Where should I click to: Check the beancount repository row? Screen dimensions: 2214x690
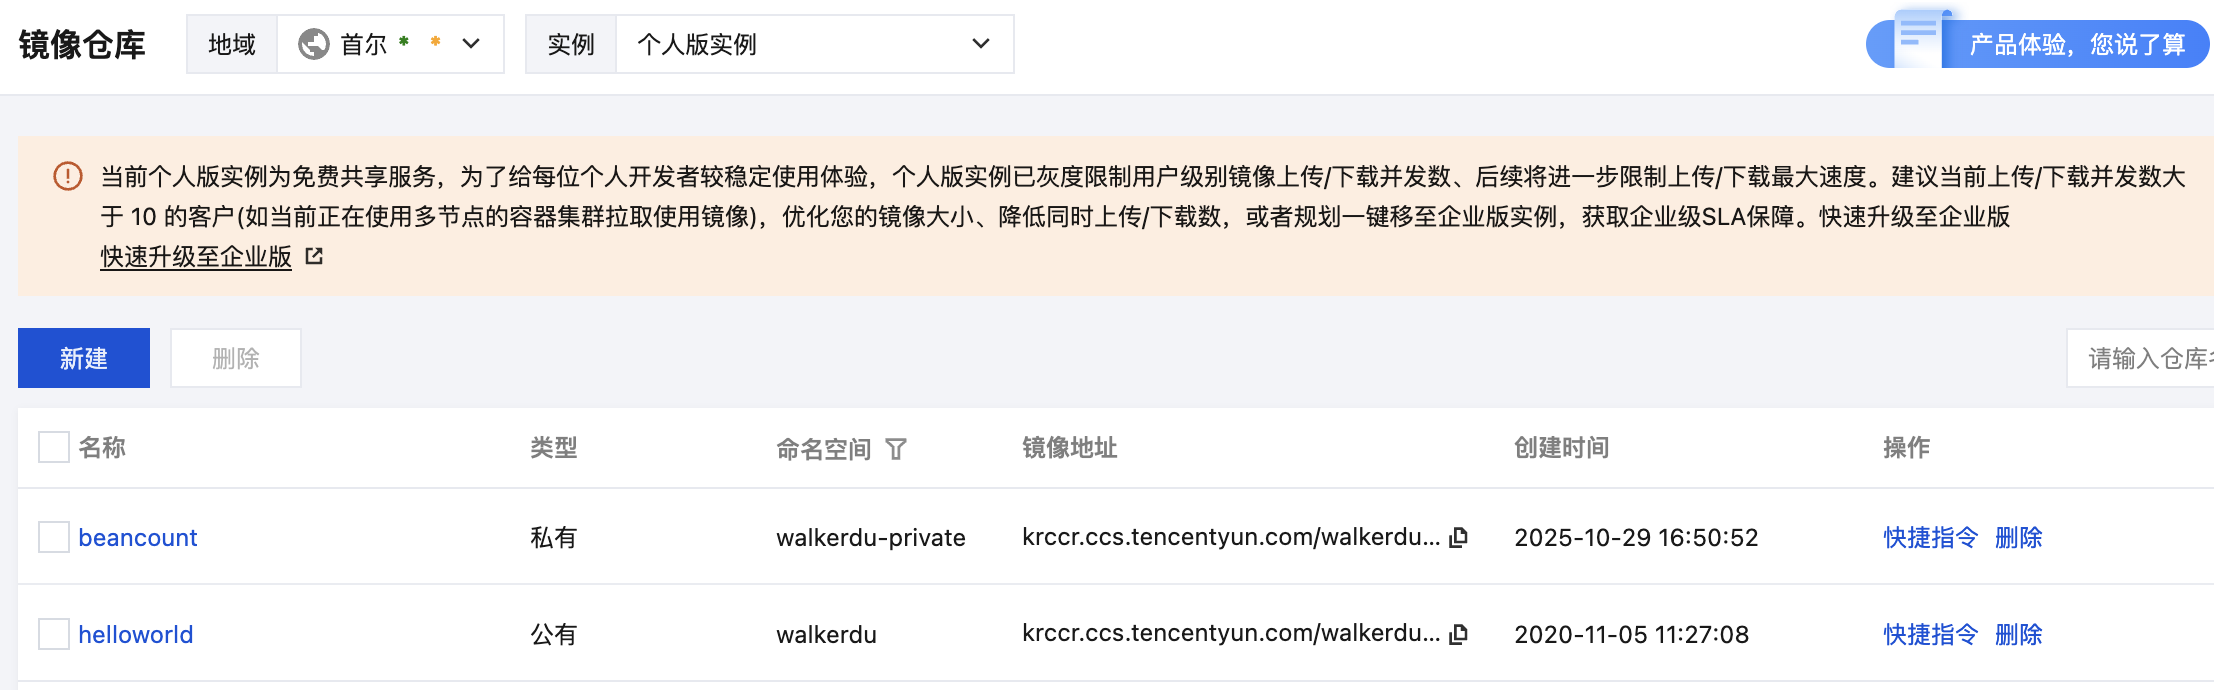tap(54, 537)
